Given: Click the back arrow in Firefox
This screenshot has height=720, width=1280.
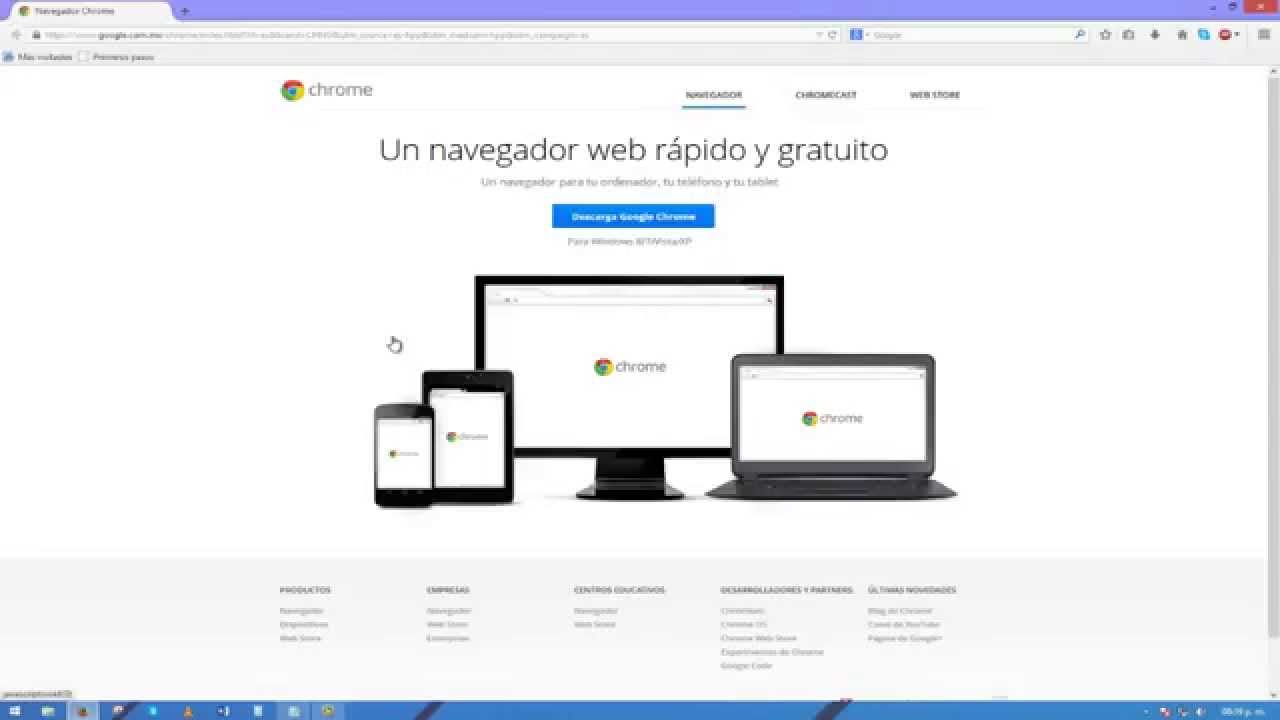Looking at the screenshot, I should click(16, 34).
